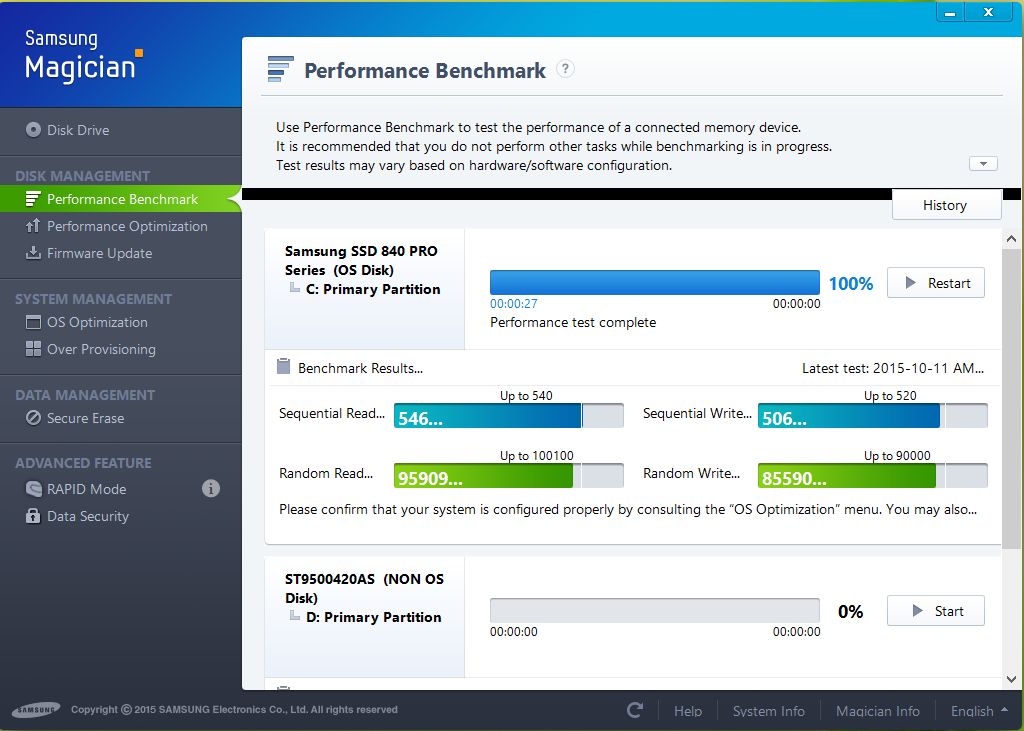The image size is (1024, 731).
Task: Click the Up to 90000 label
Action: pyautogui.click(x=897, y=456)
